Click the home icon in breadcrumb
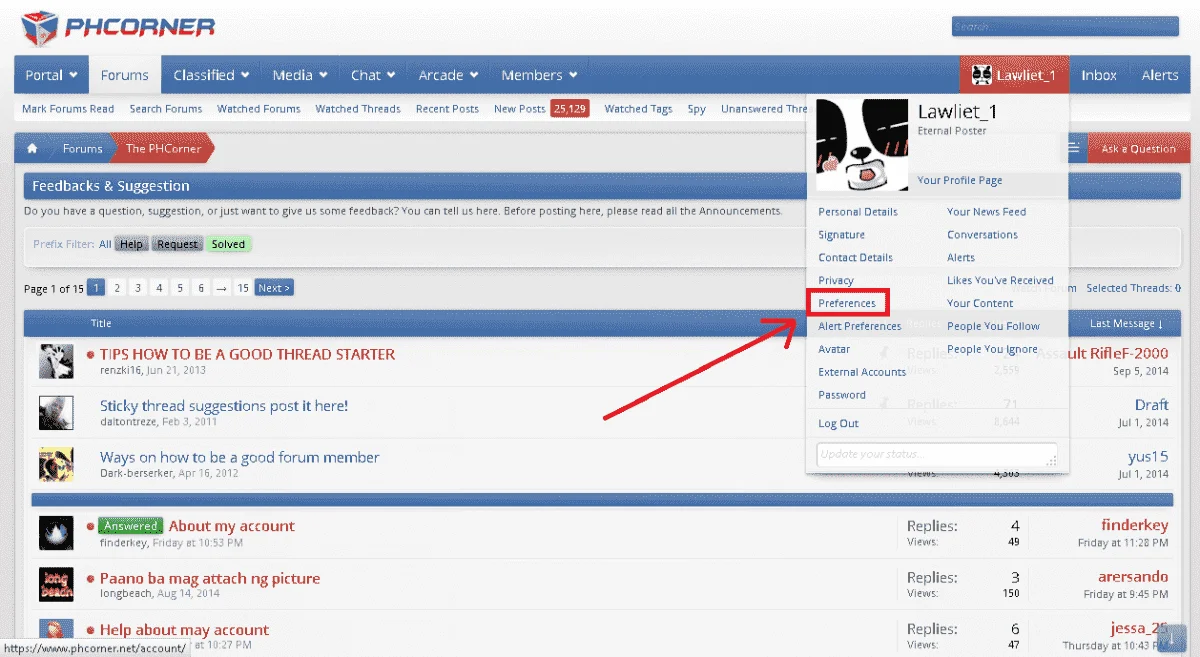 [x=33, y=149]
